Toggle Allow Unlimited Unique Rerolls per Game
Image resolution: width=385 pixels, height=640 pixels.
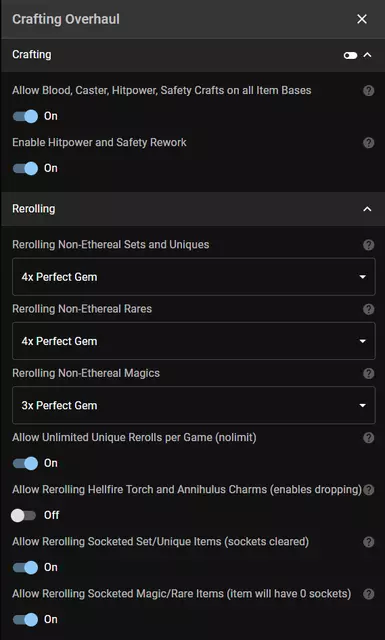tap(25, 463)
